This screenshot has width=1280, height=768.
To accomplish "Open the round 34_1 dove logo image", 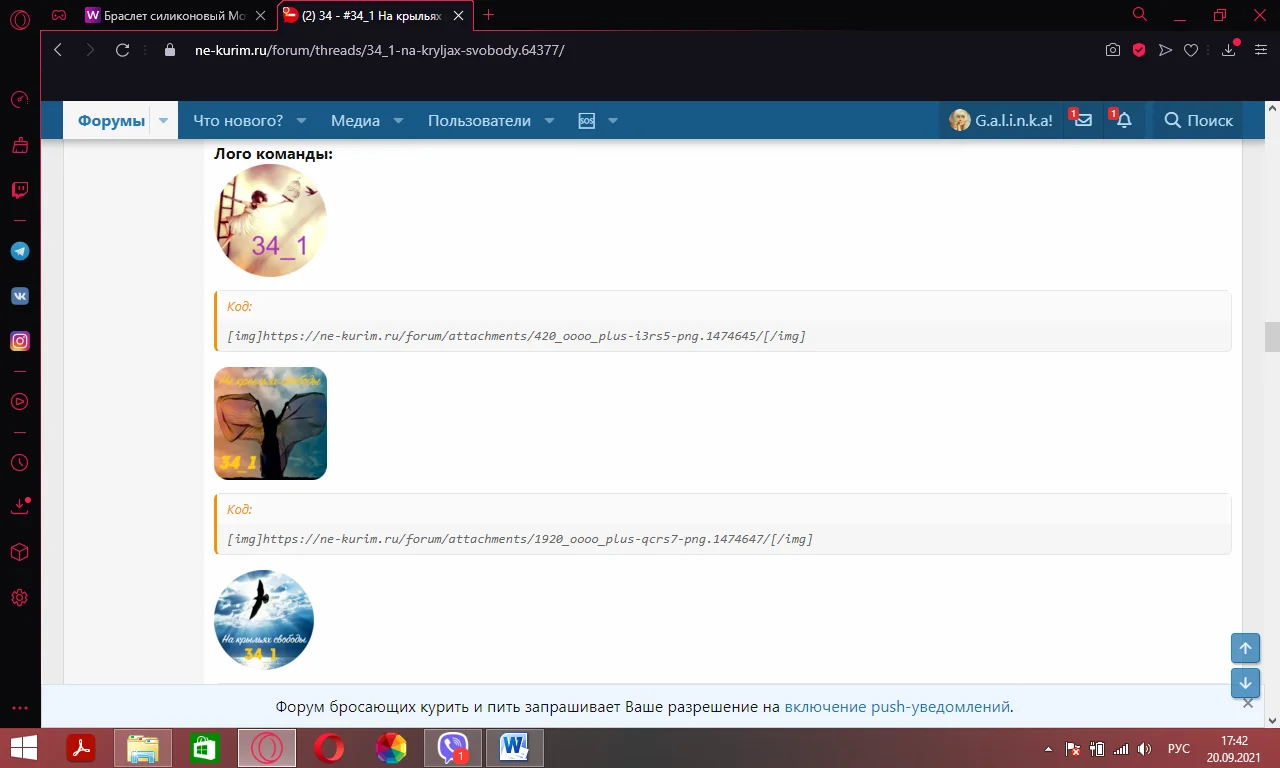I will point(270,220).
